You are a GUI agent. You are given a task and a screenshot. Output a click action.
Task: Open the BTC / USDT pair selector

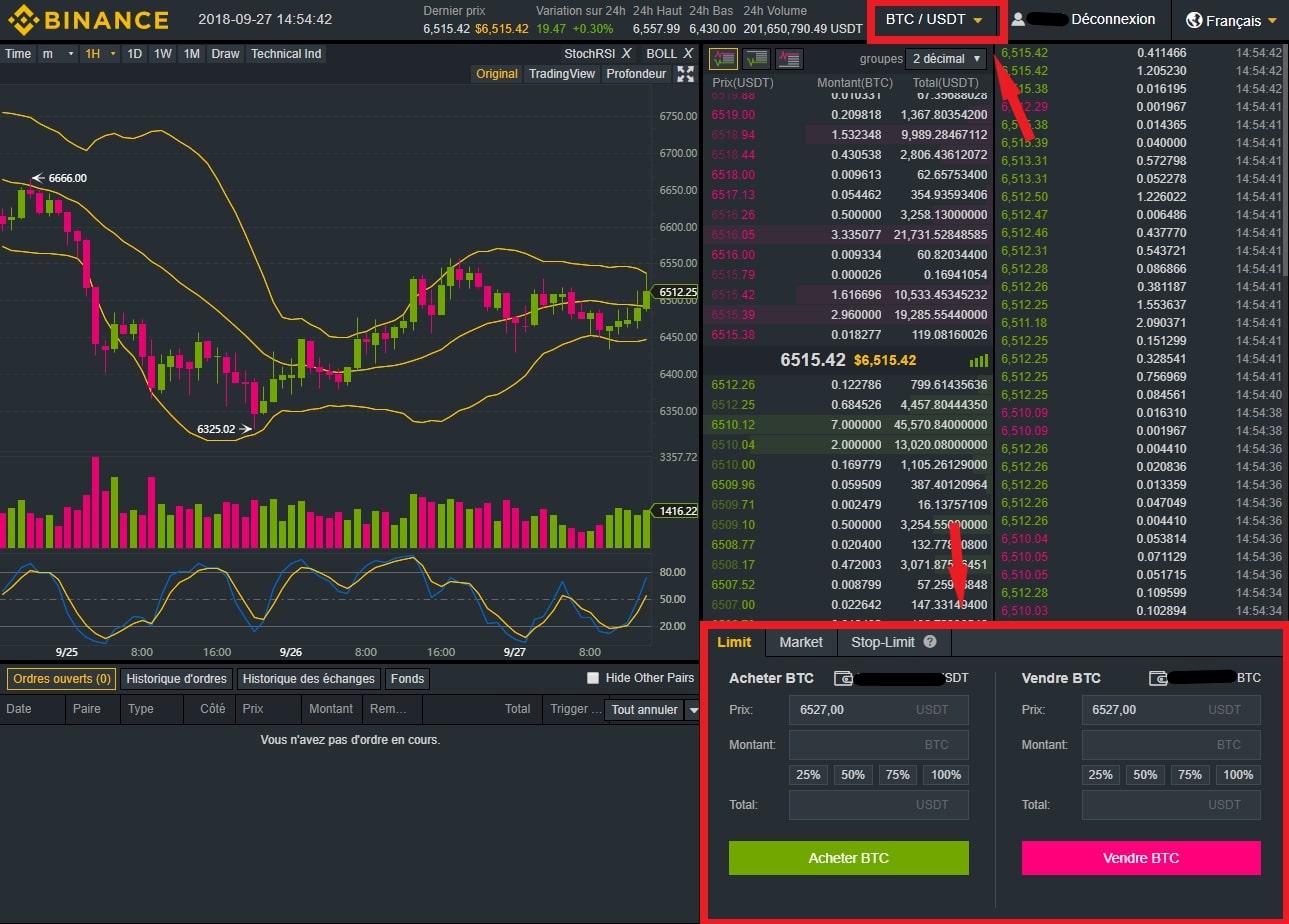(934, 20)
